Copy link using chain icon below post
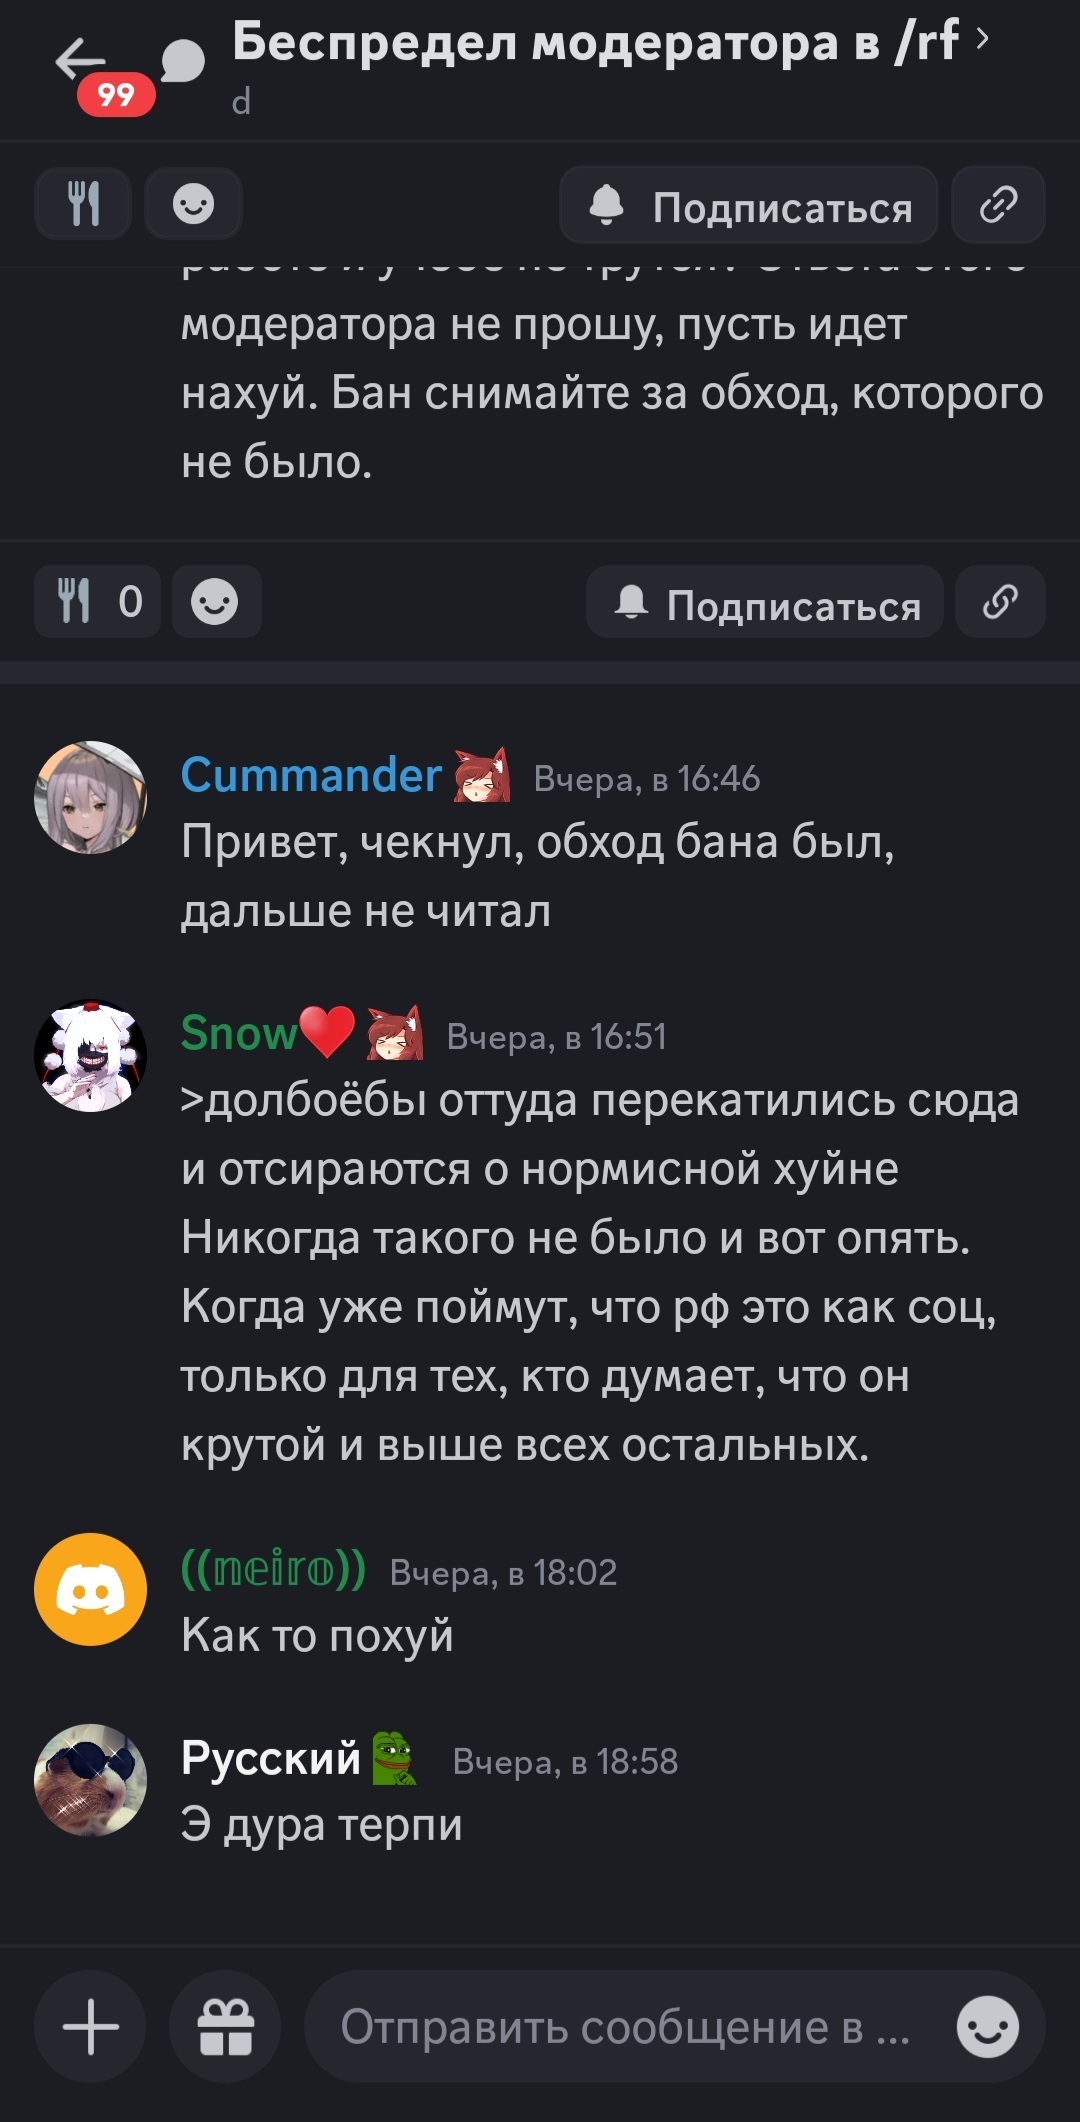1080x2122 pixels. point(1000,601)
